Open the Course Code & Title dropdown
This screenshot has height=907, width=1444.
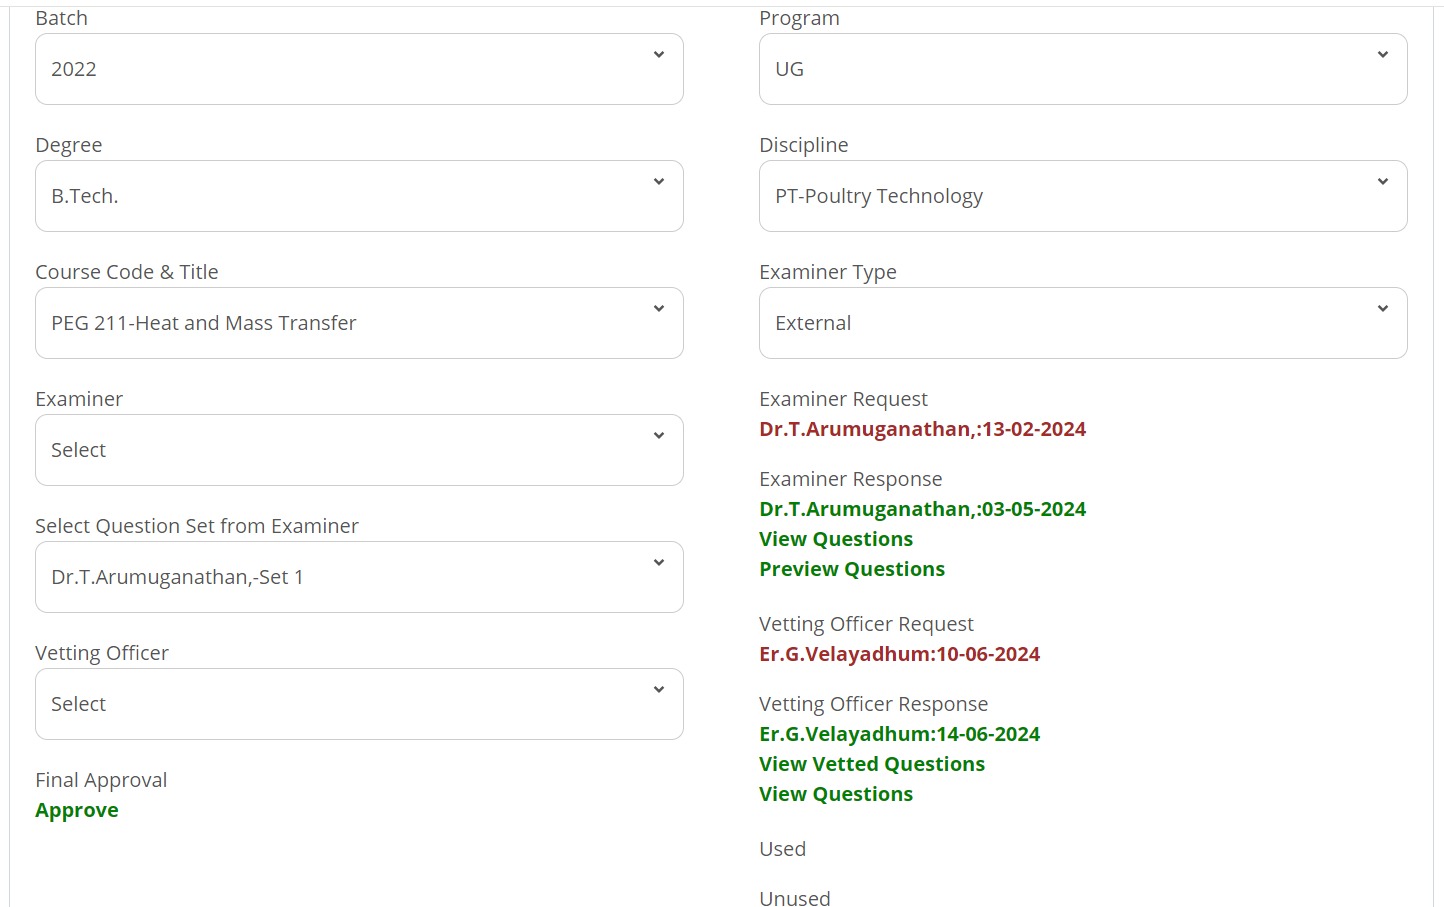coord(358,323)
